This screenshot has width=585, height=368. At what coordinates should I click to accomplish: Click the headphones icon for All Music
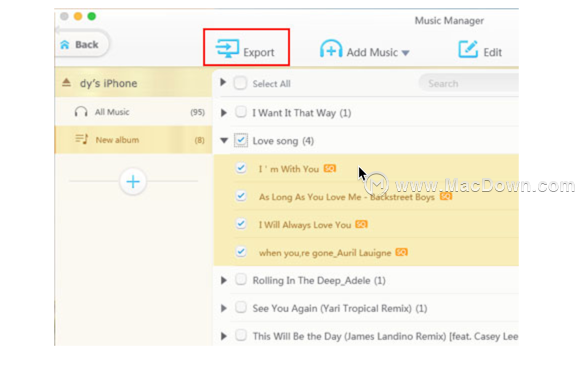click(x=81, y=112)
